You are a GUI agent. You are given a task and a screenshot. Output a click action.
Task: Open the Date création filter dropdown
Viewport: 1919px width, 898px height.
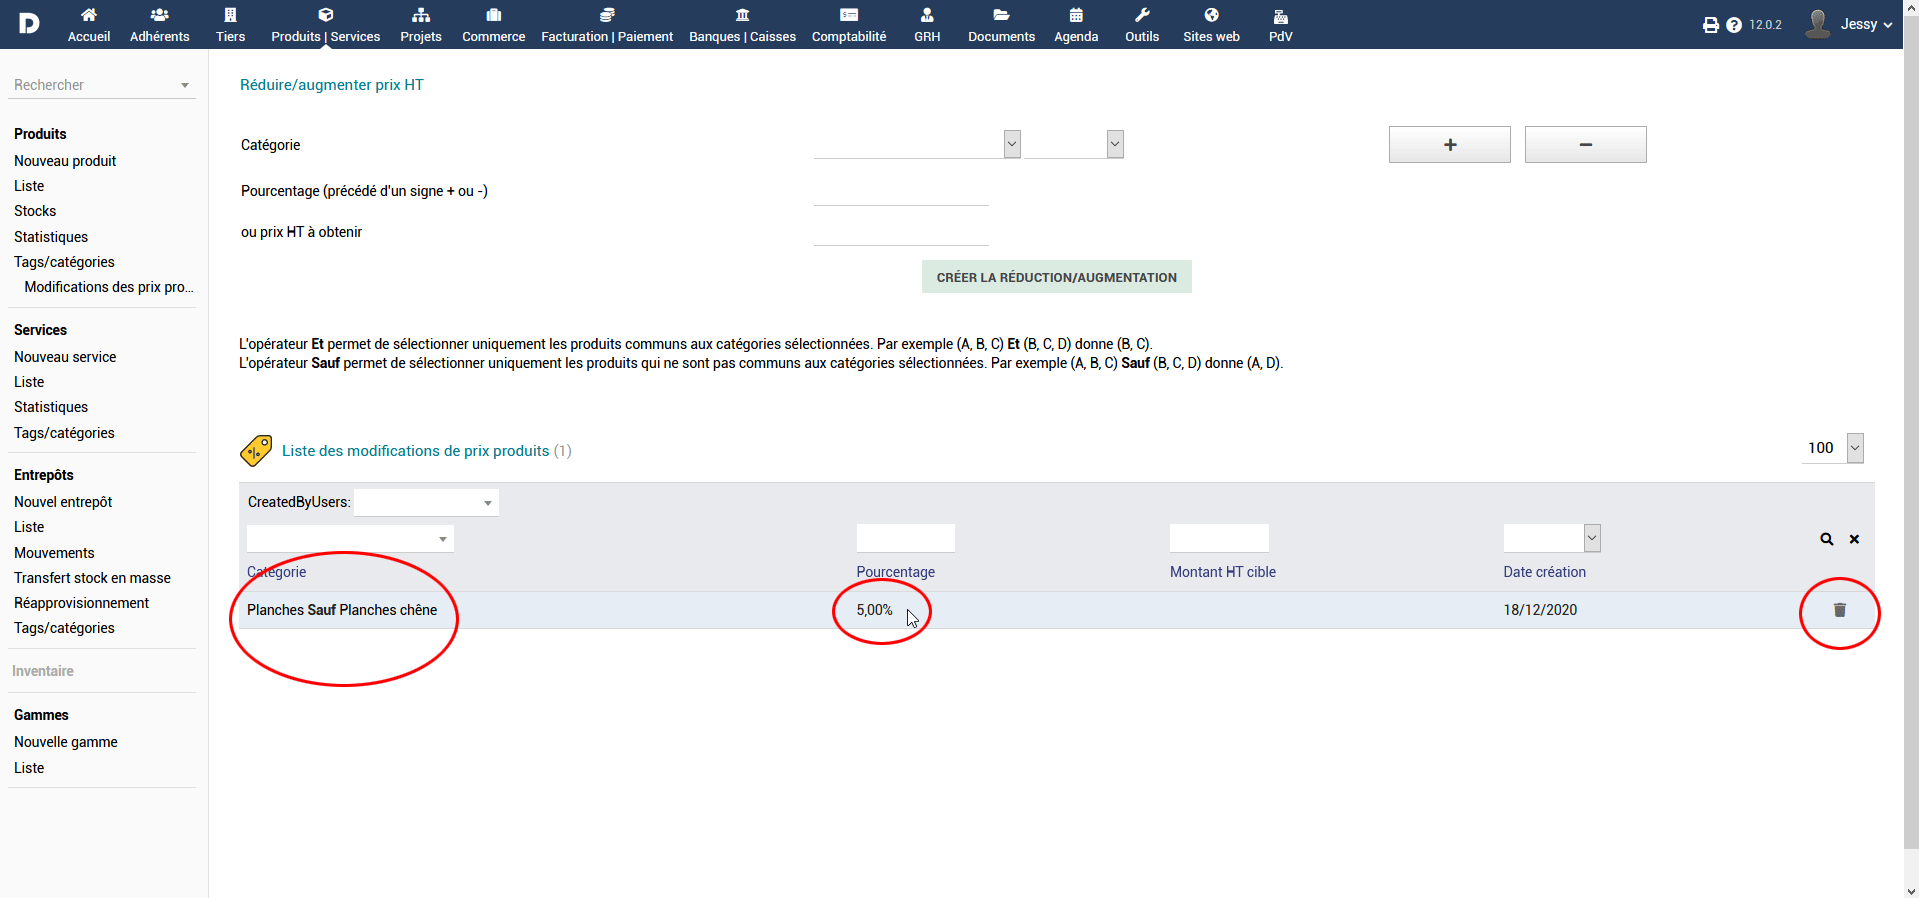pos(1592,538)
